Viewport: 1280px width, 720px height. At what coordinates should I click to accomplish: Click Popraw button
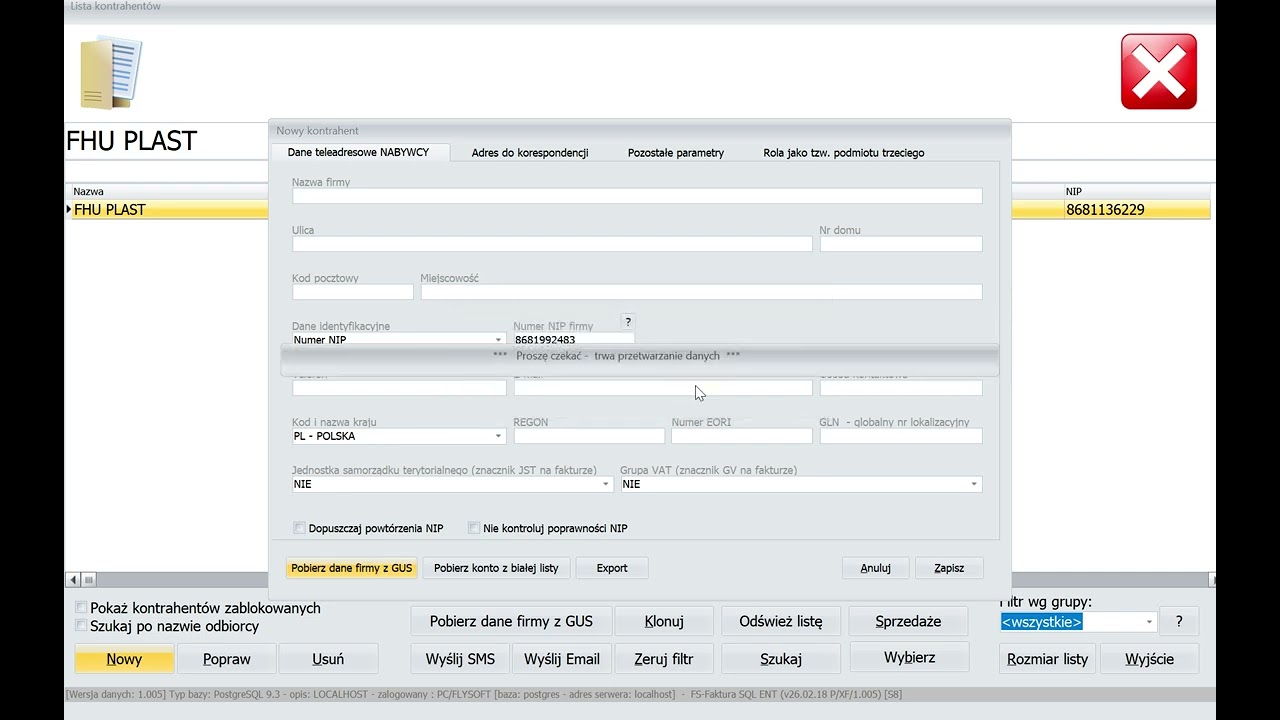(x=226, y=659)
